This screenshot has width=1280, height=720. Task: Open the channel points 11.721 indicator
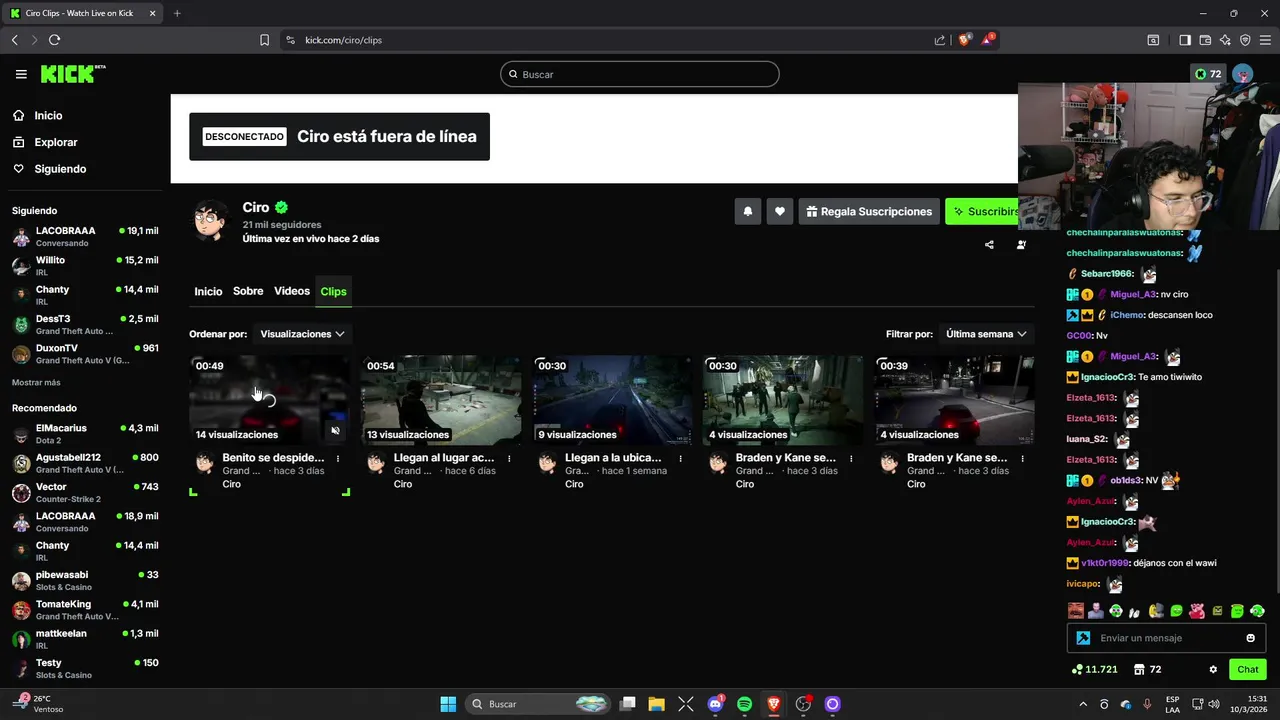coord(1094,669)
